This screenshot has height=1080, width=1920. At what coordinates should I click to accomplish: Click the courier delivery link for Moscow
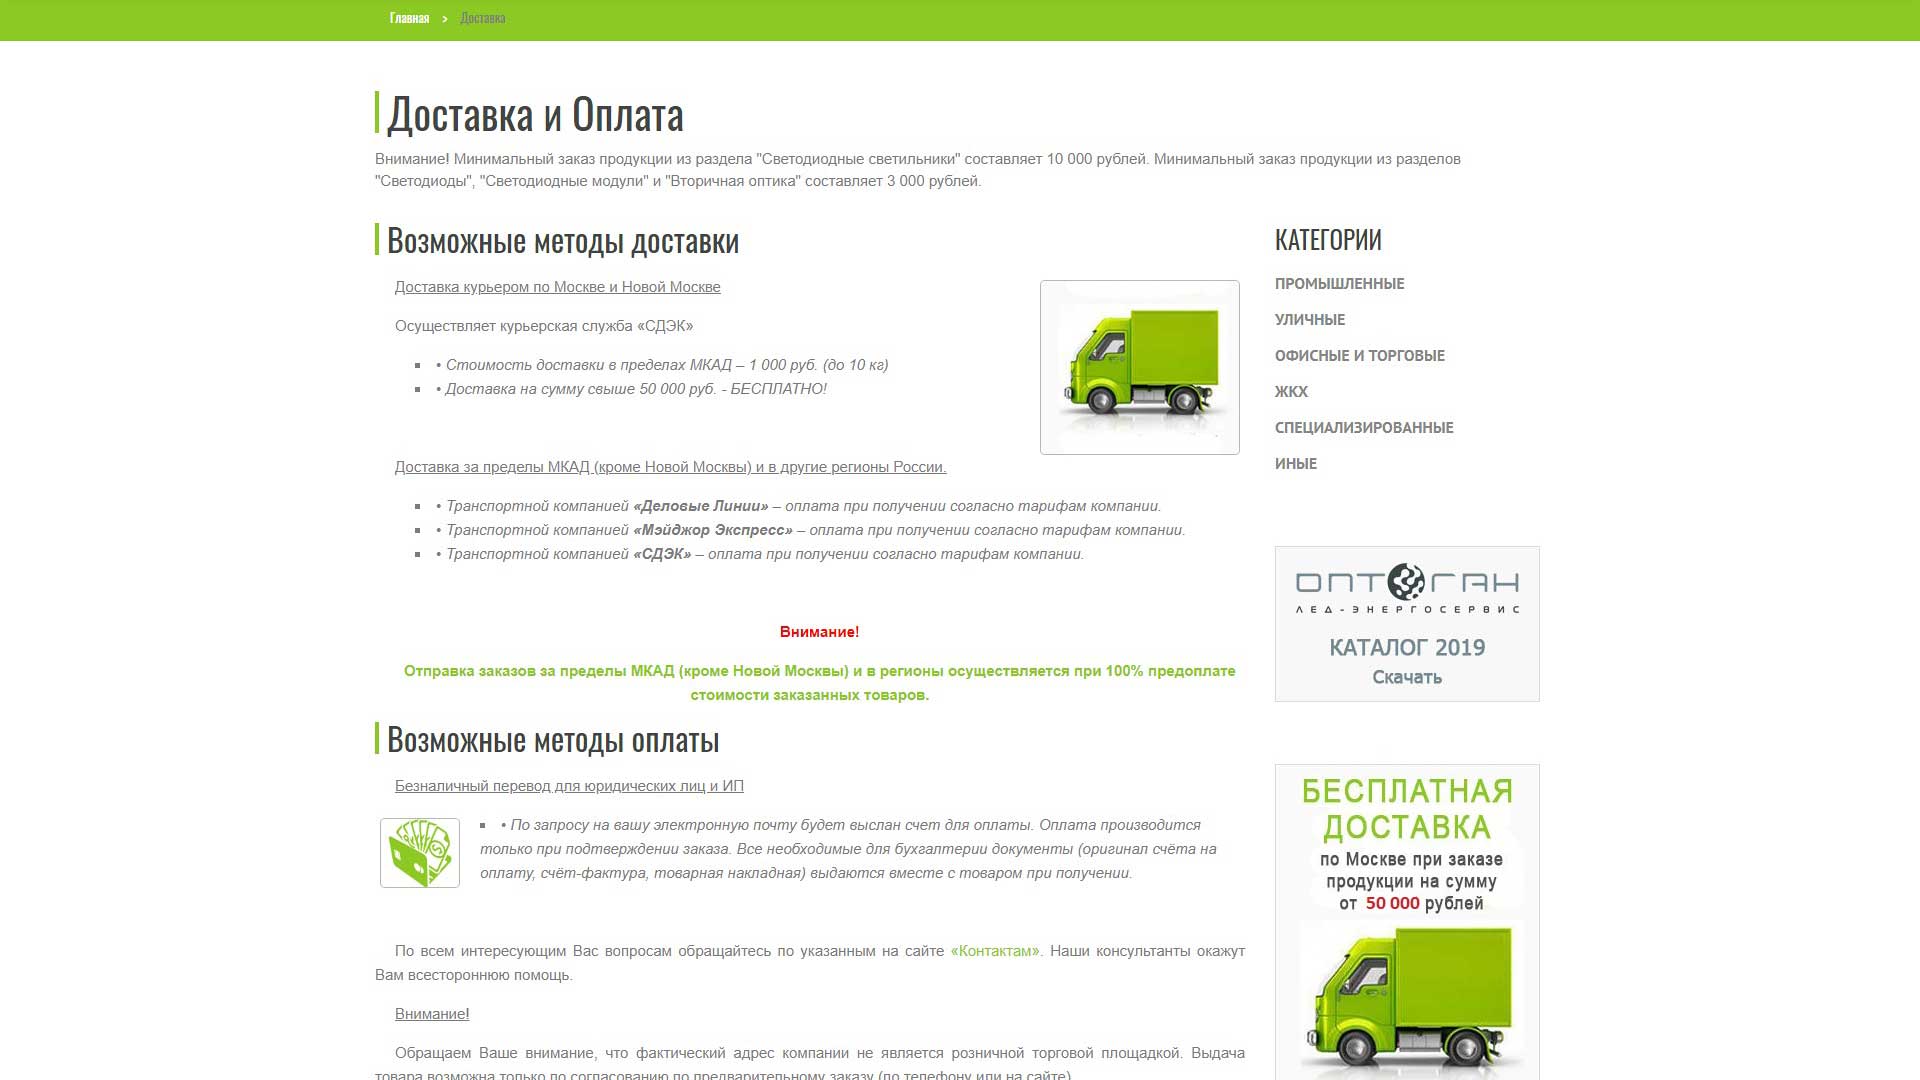click(x=556, y=286)
